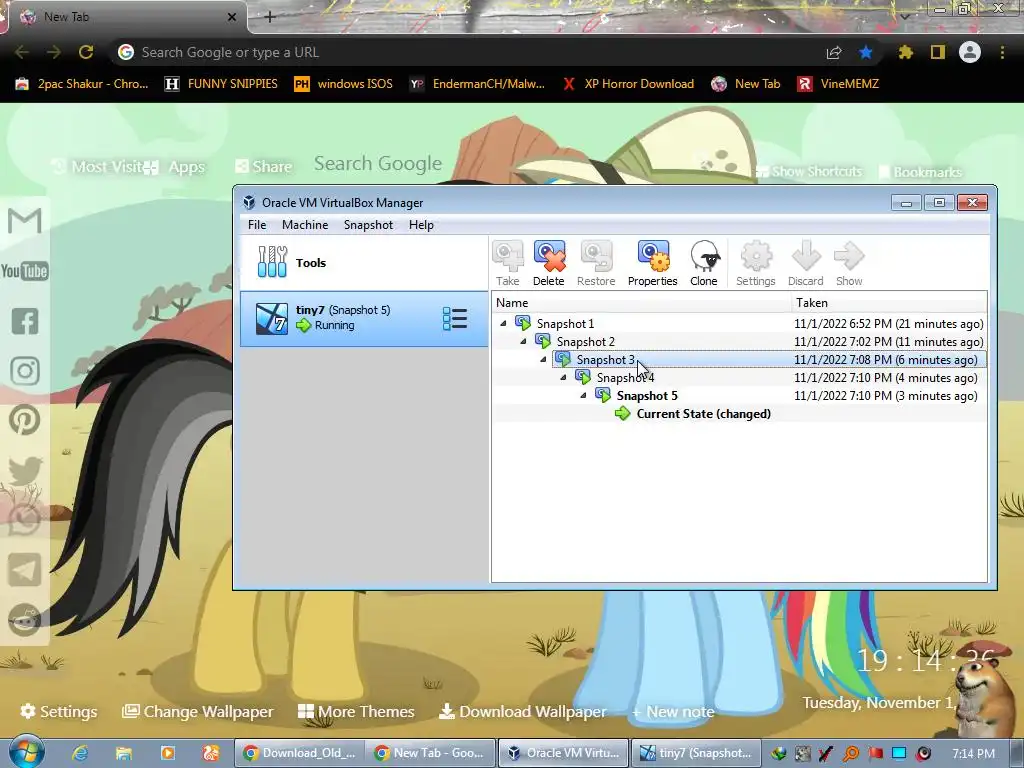This screenshot has width=1024, height=768.
Task: Switch to tiny7 (Snapshot...) taskbar window
Action: pyautogui.click(x=697, y=753)
